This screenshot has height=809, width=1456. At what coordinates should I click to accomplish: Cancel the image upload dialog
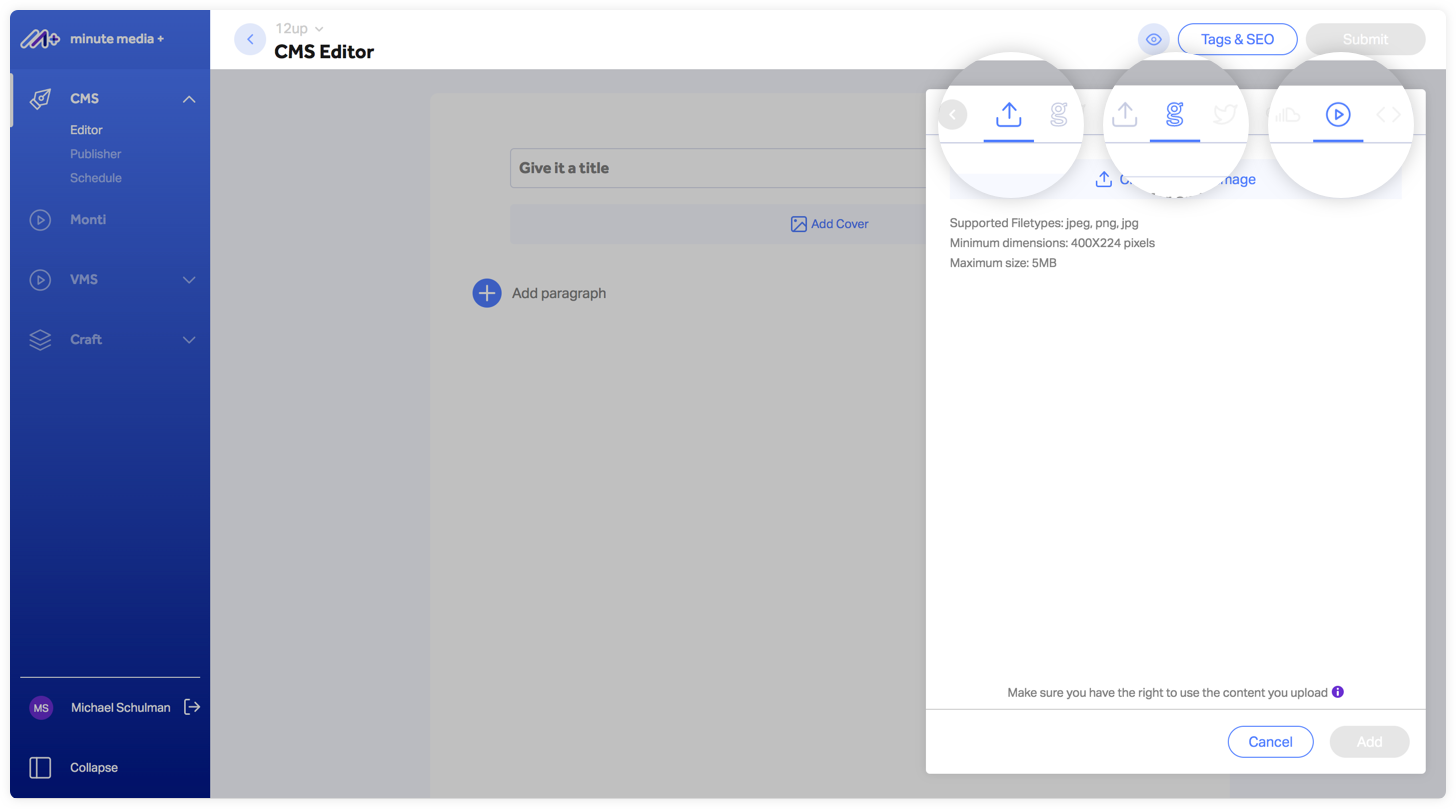1270,742
